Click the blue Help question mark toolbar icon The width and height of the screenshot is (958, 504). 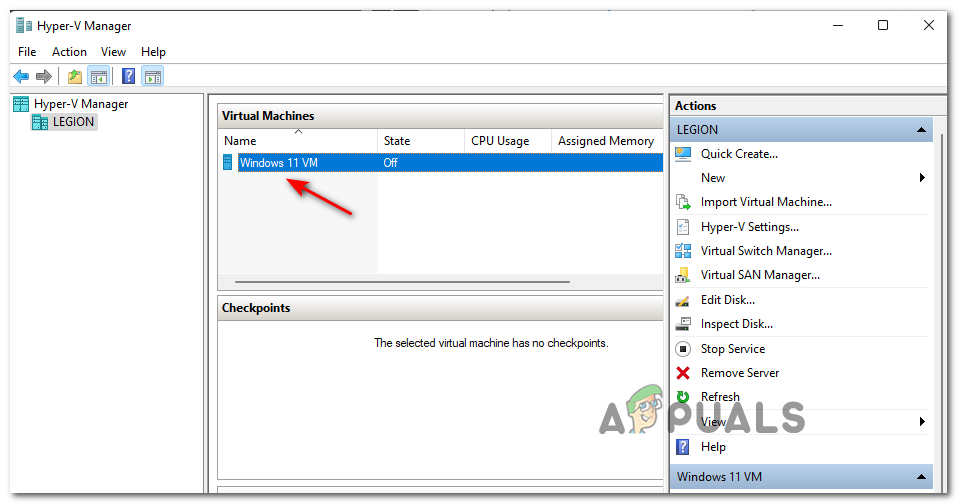click(128, 76)
